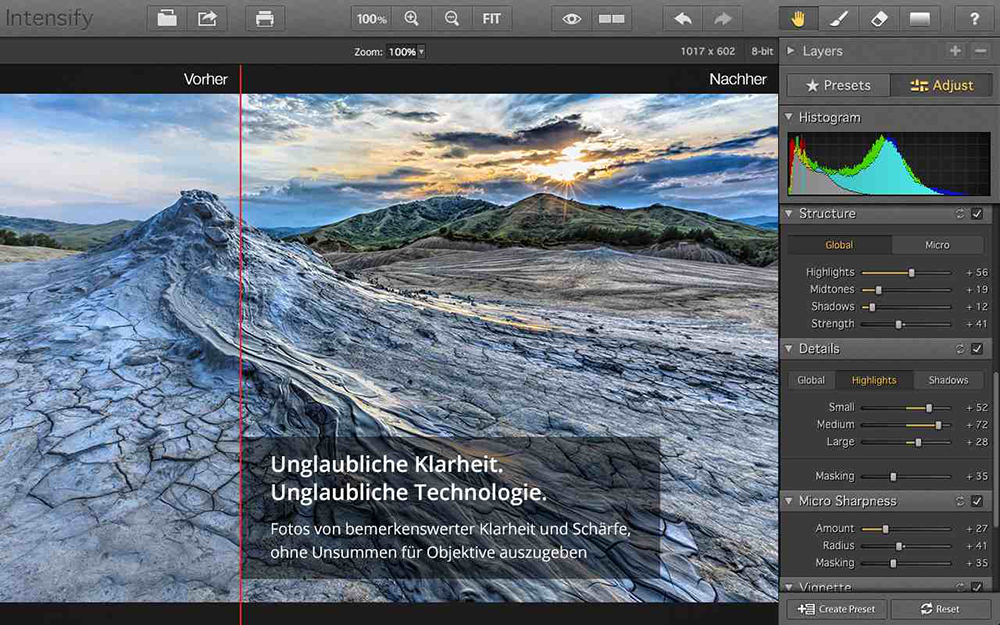Open an image file with the folder icon
This screenshot has width=1000, height=625.
coord(167,18)
